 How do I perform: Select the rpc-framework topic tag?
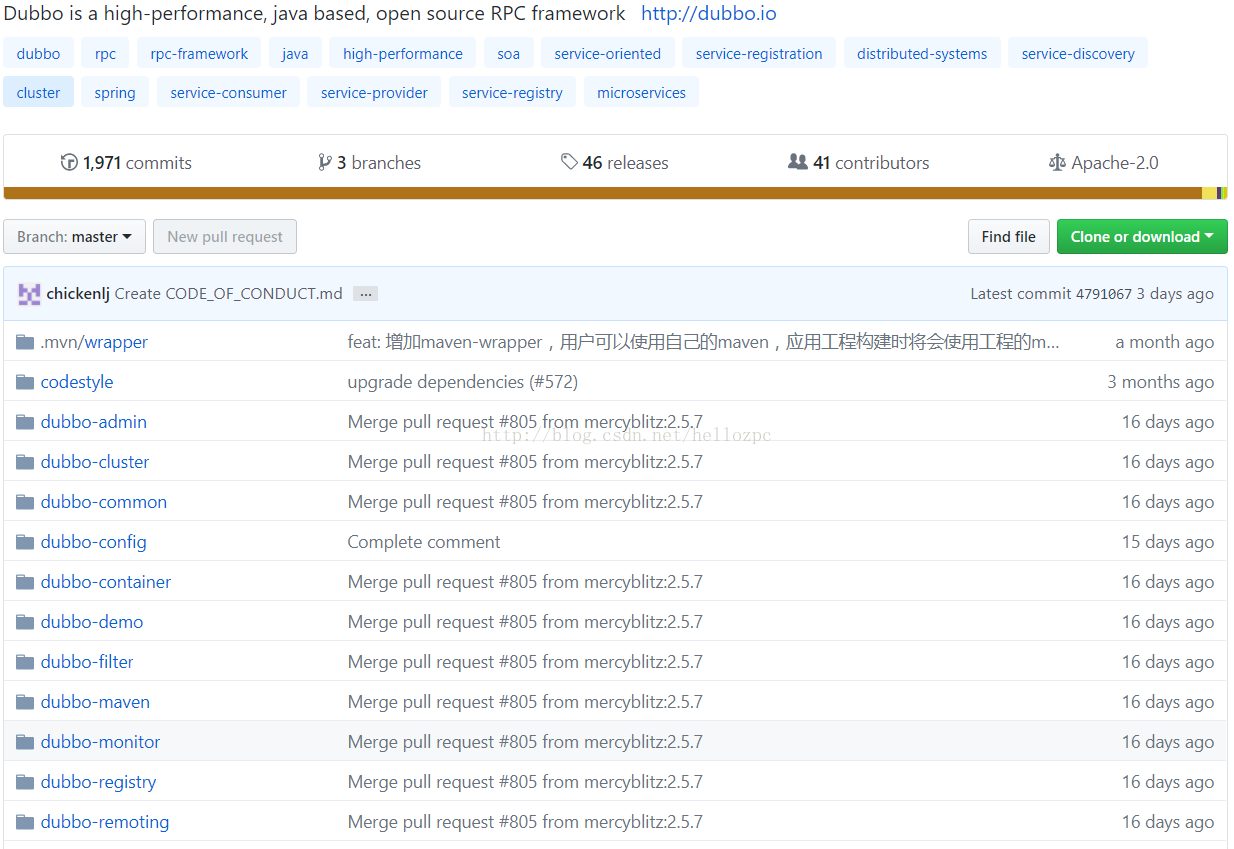199,54
